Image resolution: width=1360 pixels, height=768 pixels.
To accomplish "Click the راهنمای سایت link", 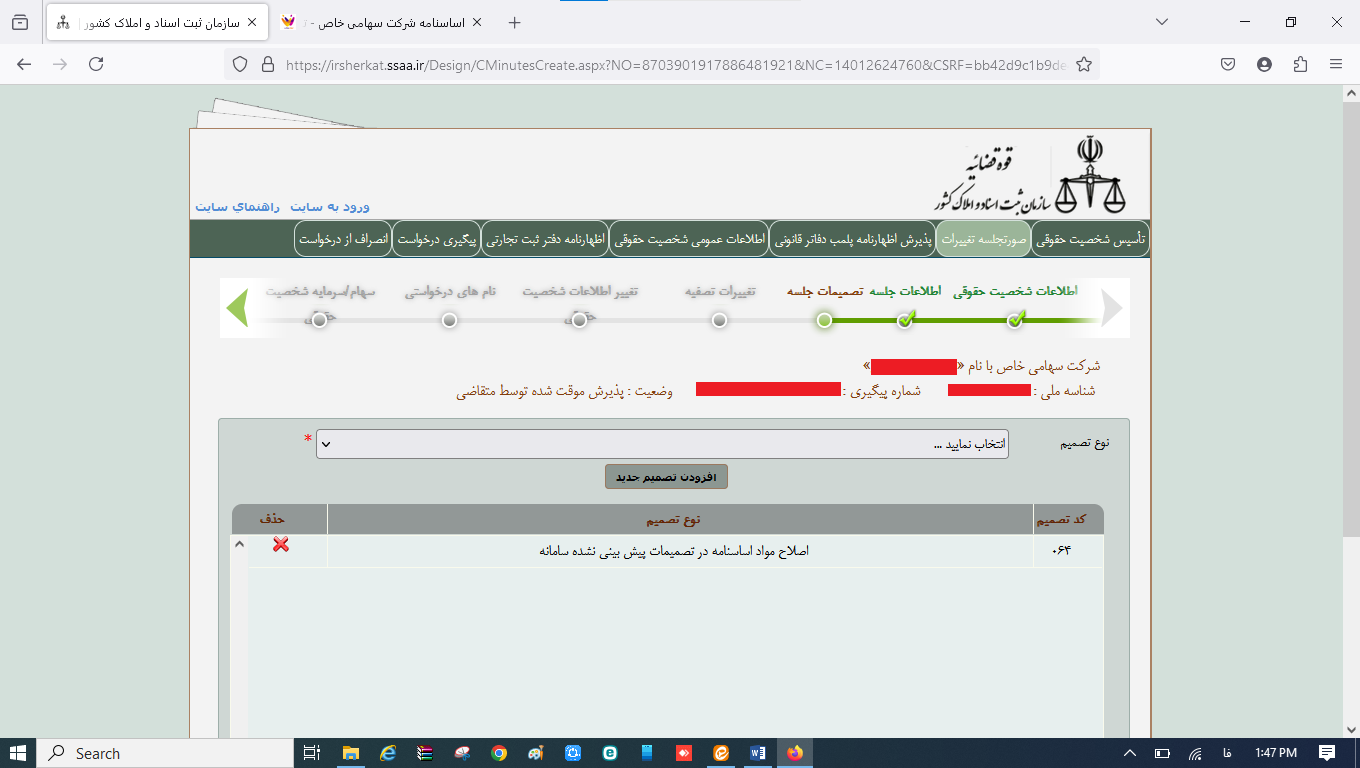I will [x=238, y=206].
